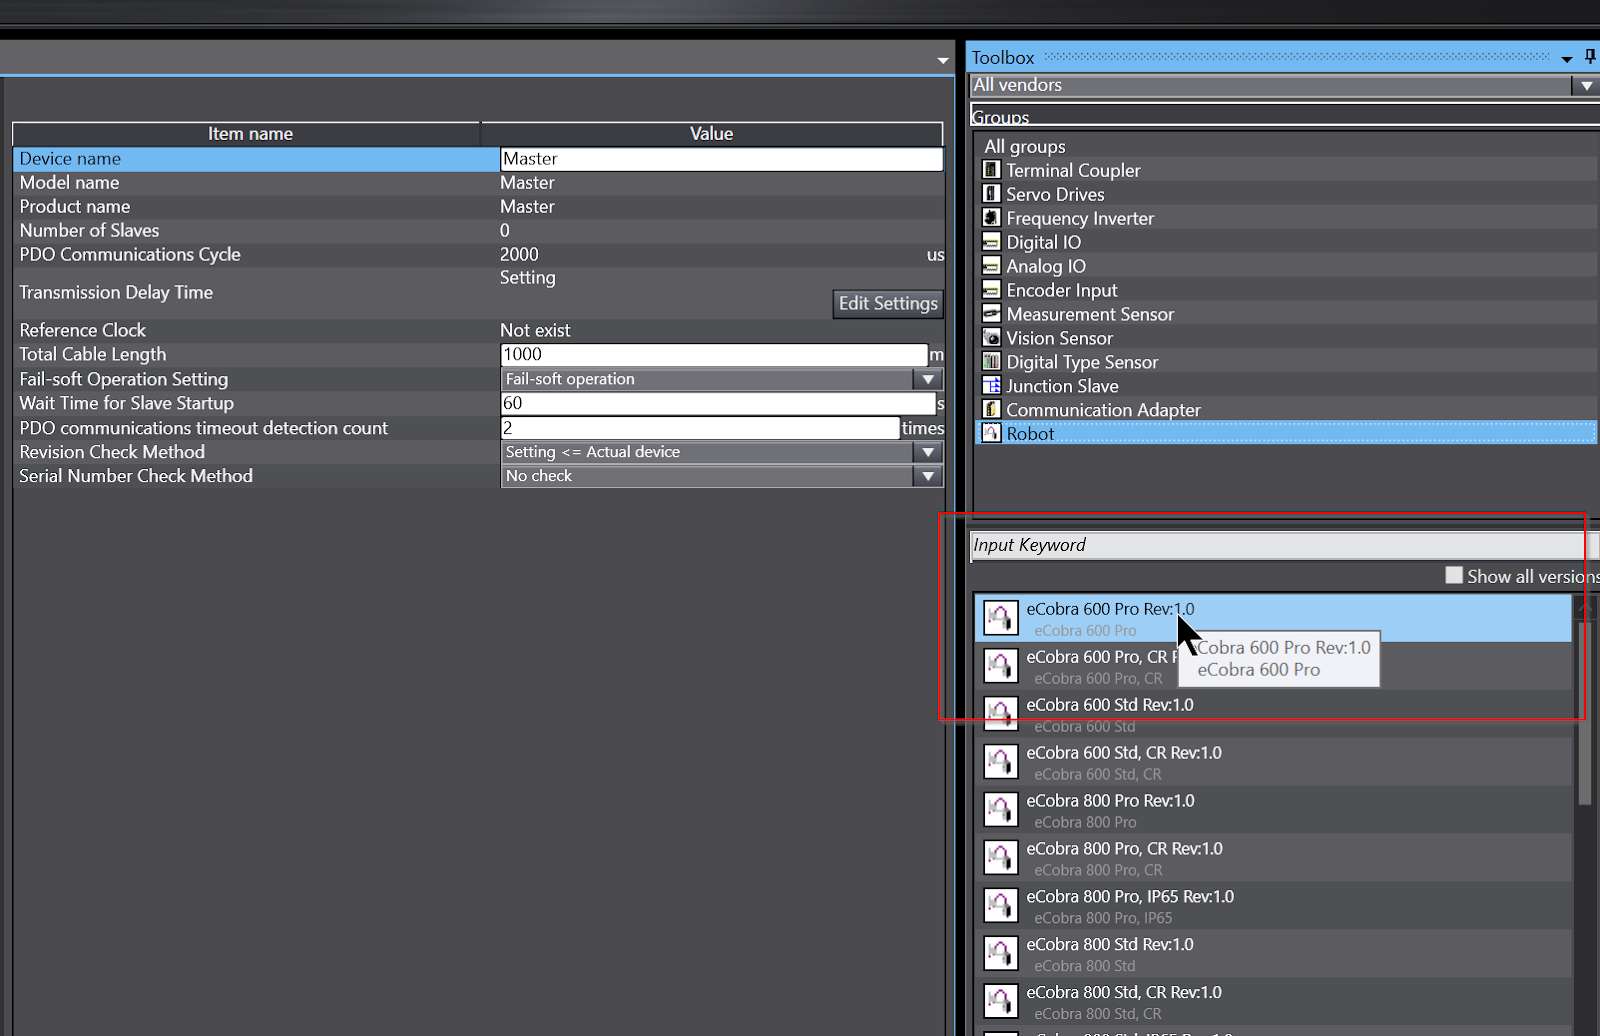The width and height of the screenshot is (1600, 1036).
Task: Click the Total Cable Length field
Action: pos(714,354)
